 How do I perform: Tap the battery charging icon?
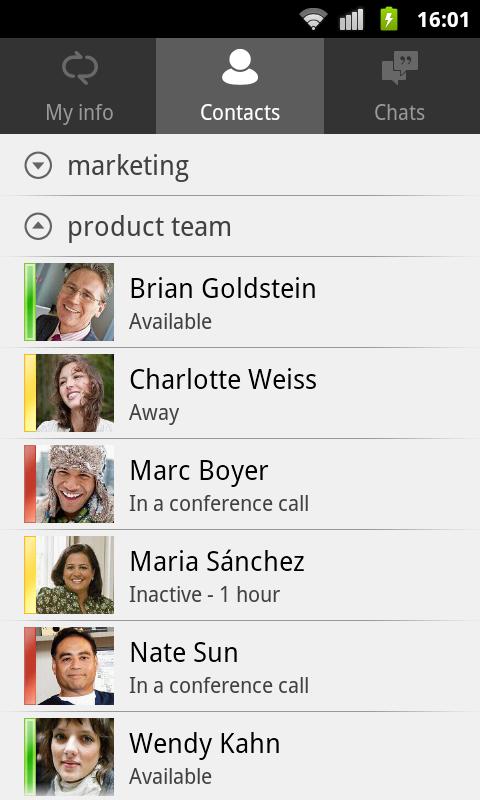pyautogui.click(x=389, y=19)
